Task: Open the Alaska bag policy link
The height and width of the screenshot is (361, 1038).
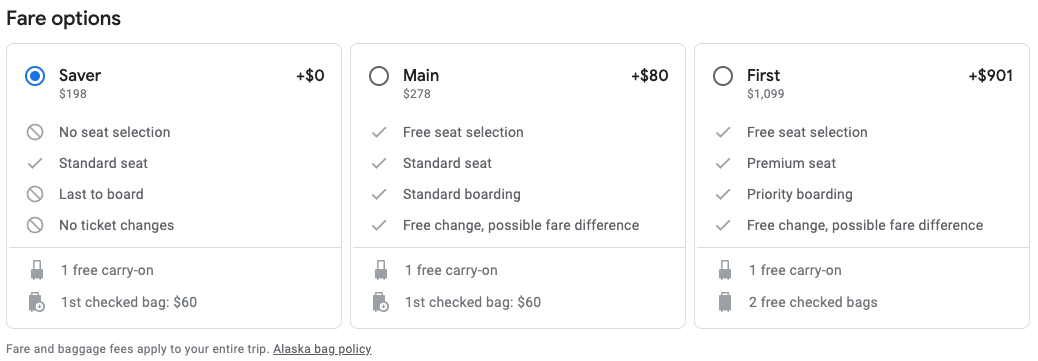Action: pyautogui.click(x=322, y=348)
